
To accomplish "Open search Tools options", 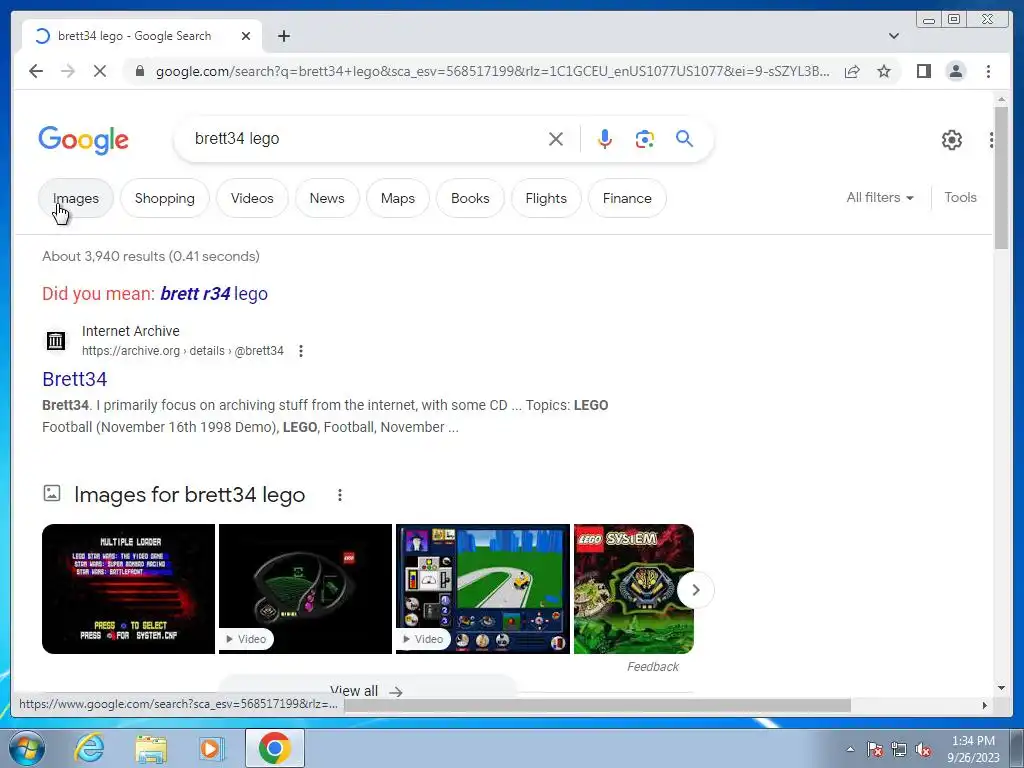I will point(960,197).
